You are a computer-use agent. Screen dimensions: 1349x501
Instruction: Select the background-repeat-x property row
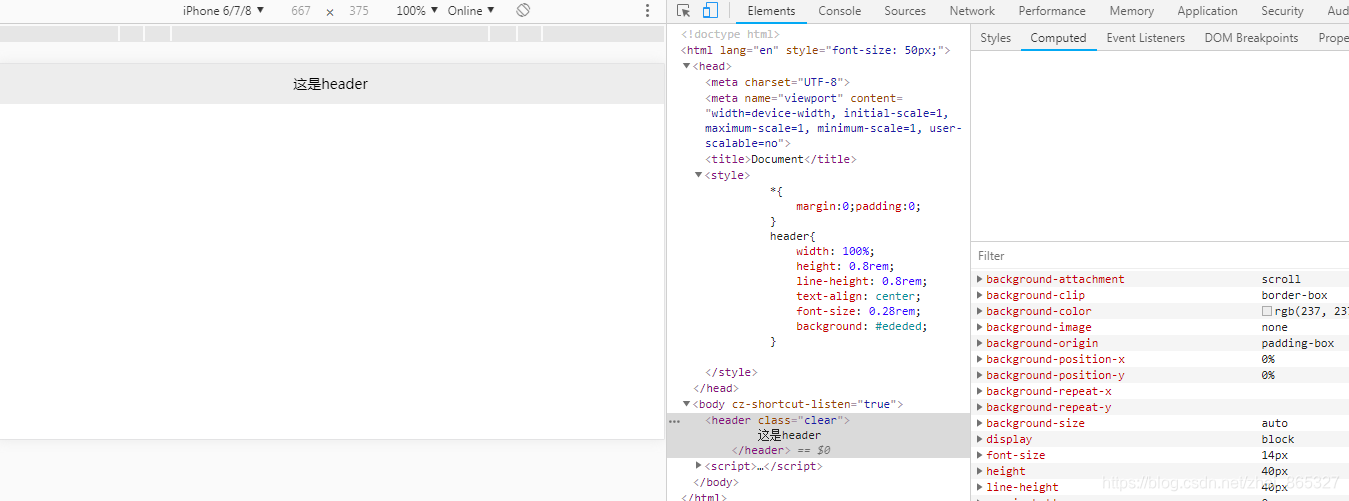tap(1160, 392)
